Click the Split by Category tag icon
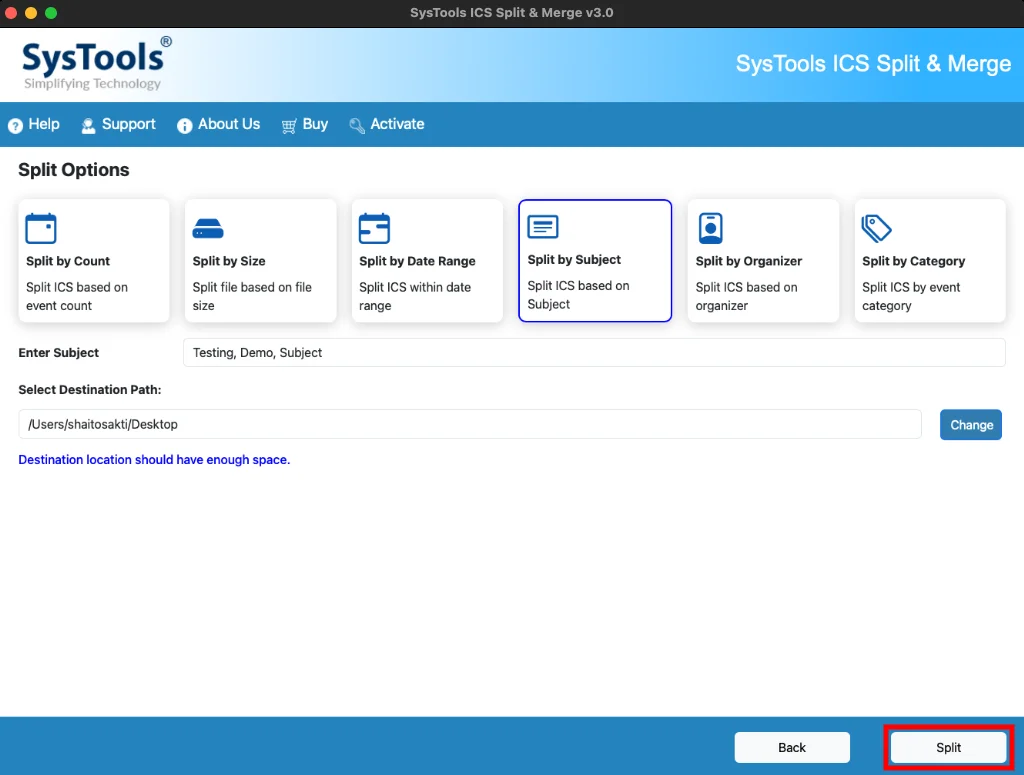 click(x=876, y=229)
